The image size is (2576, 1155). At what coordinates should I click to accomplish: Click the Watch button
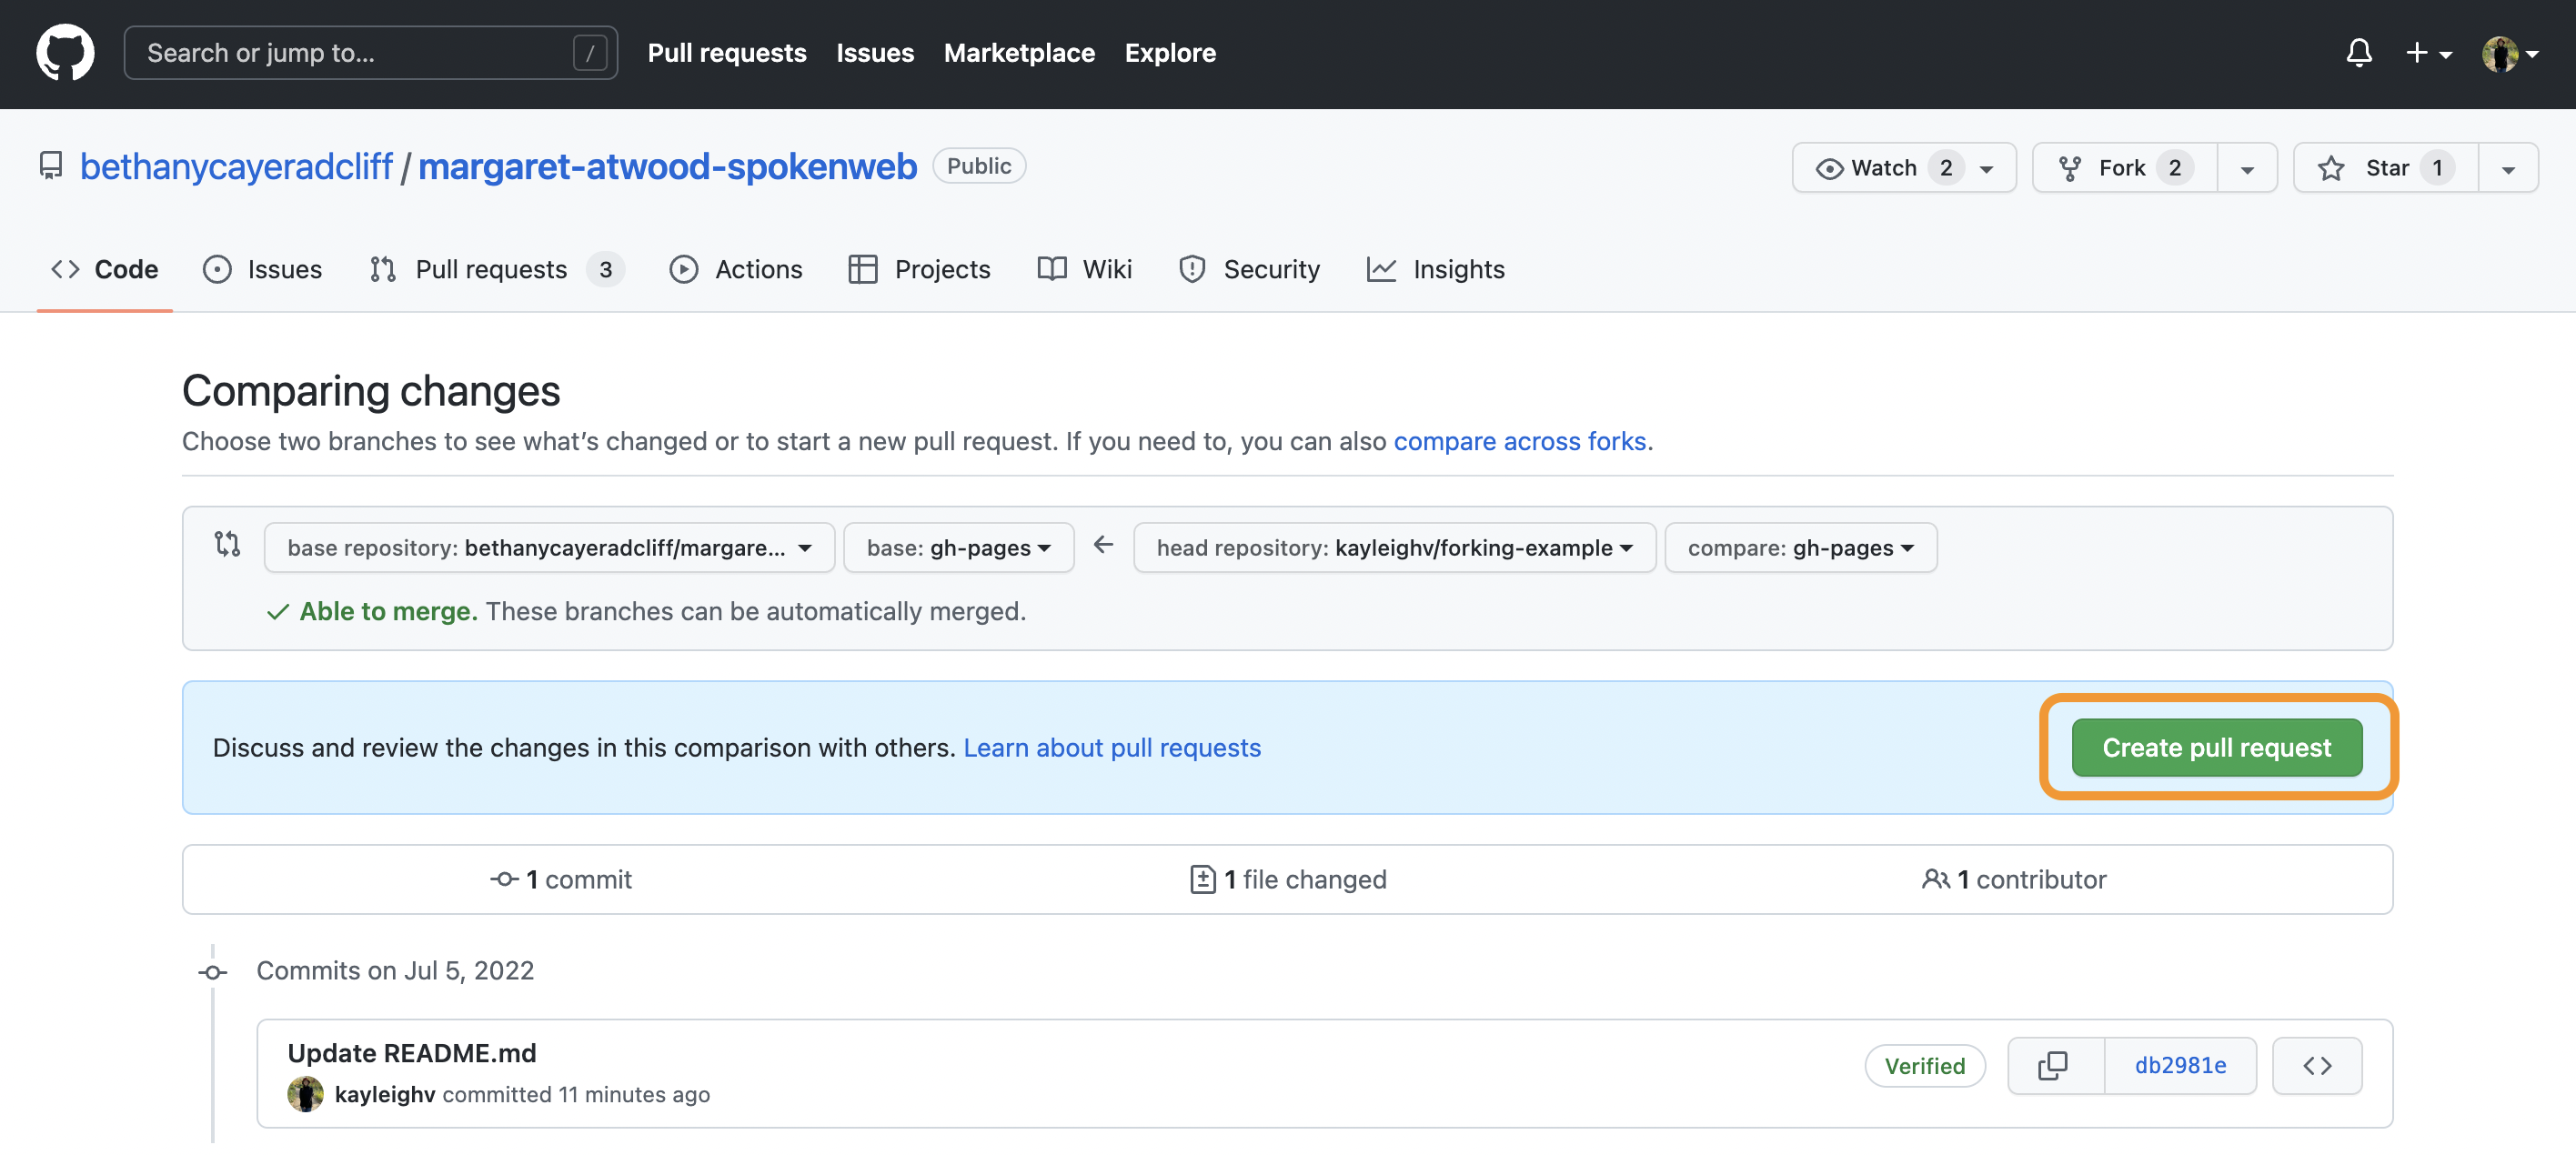coord(1904,168)
